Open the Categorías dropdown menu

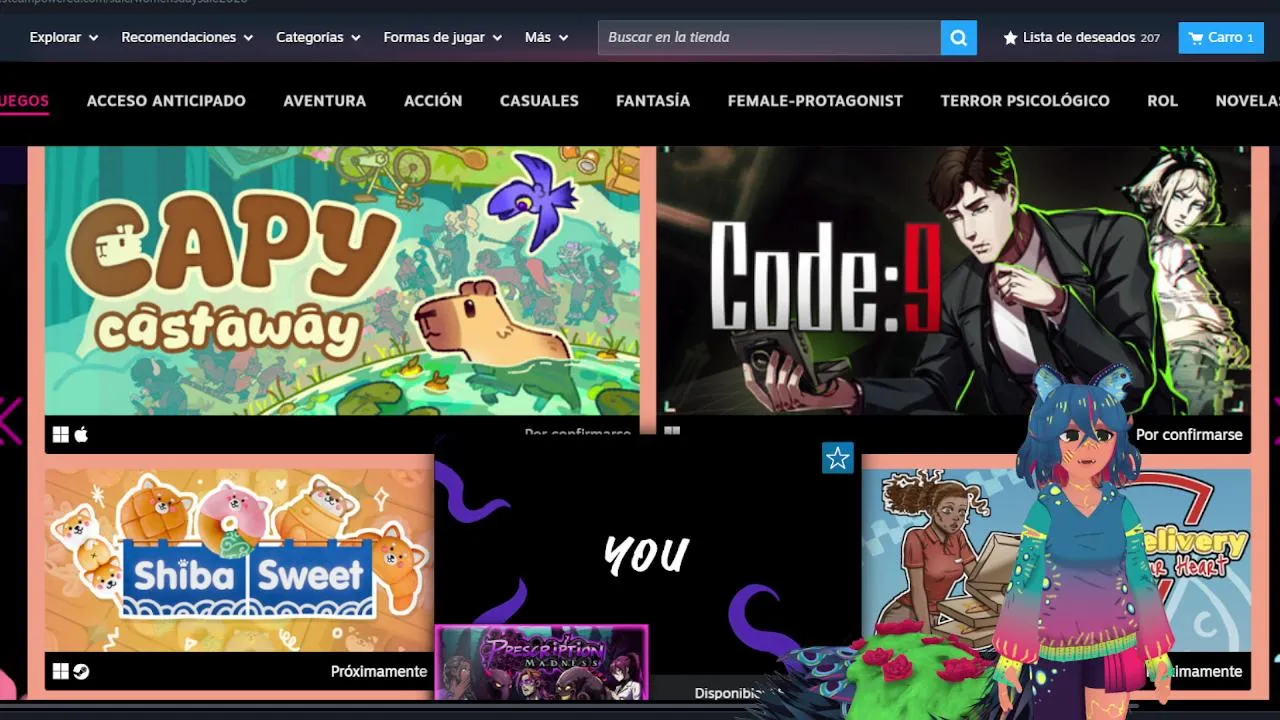[x=319, y=37]
